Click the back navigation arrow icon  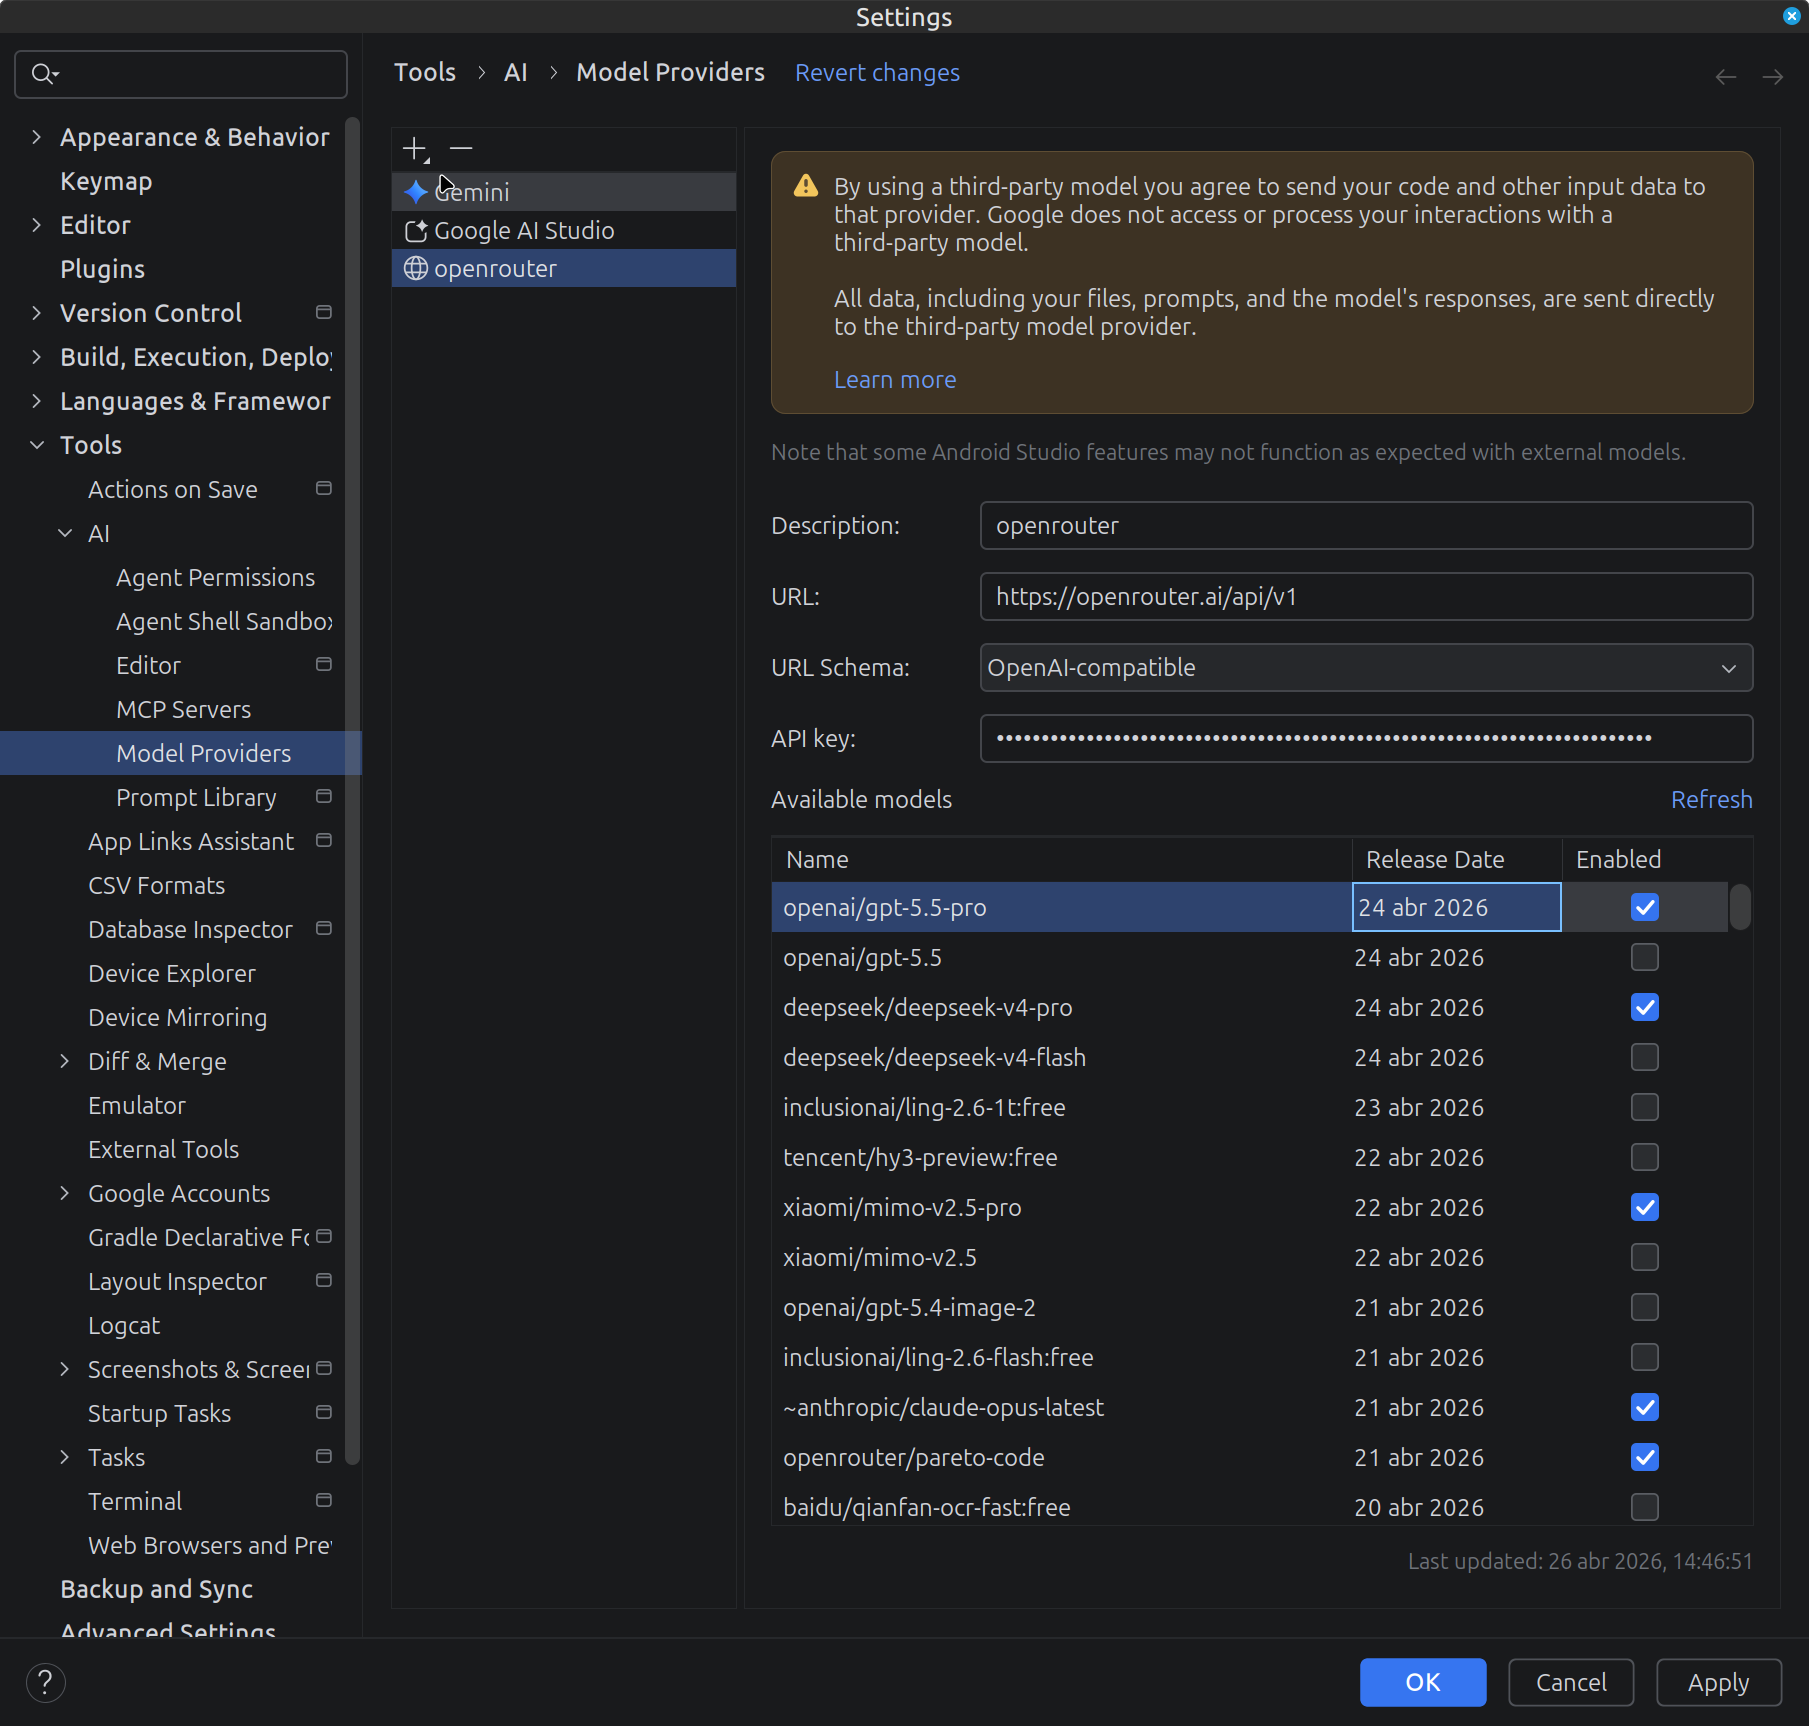click(x=1725, y=77)
